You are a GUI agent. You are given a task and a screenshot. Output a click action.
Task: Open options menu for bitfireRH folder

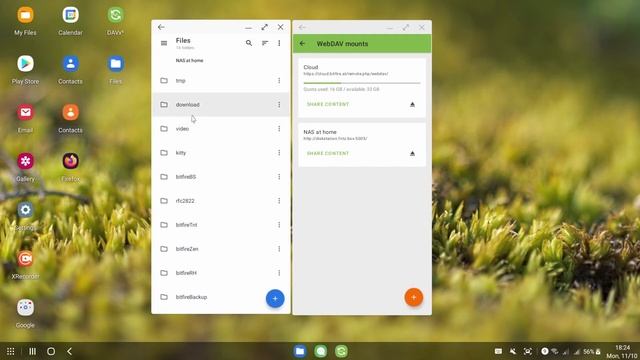click(x=279, y=273)
